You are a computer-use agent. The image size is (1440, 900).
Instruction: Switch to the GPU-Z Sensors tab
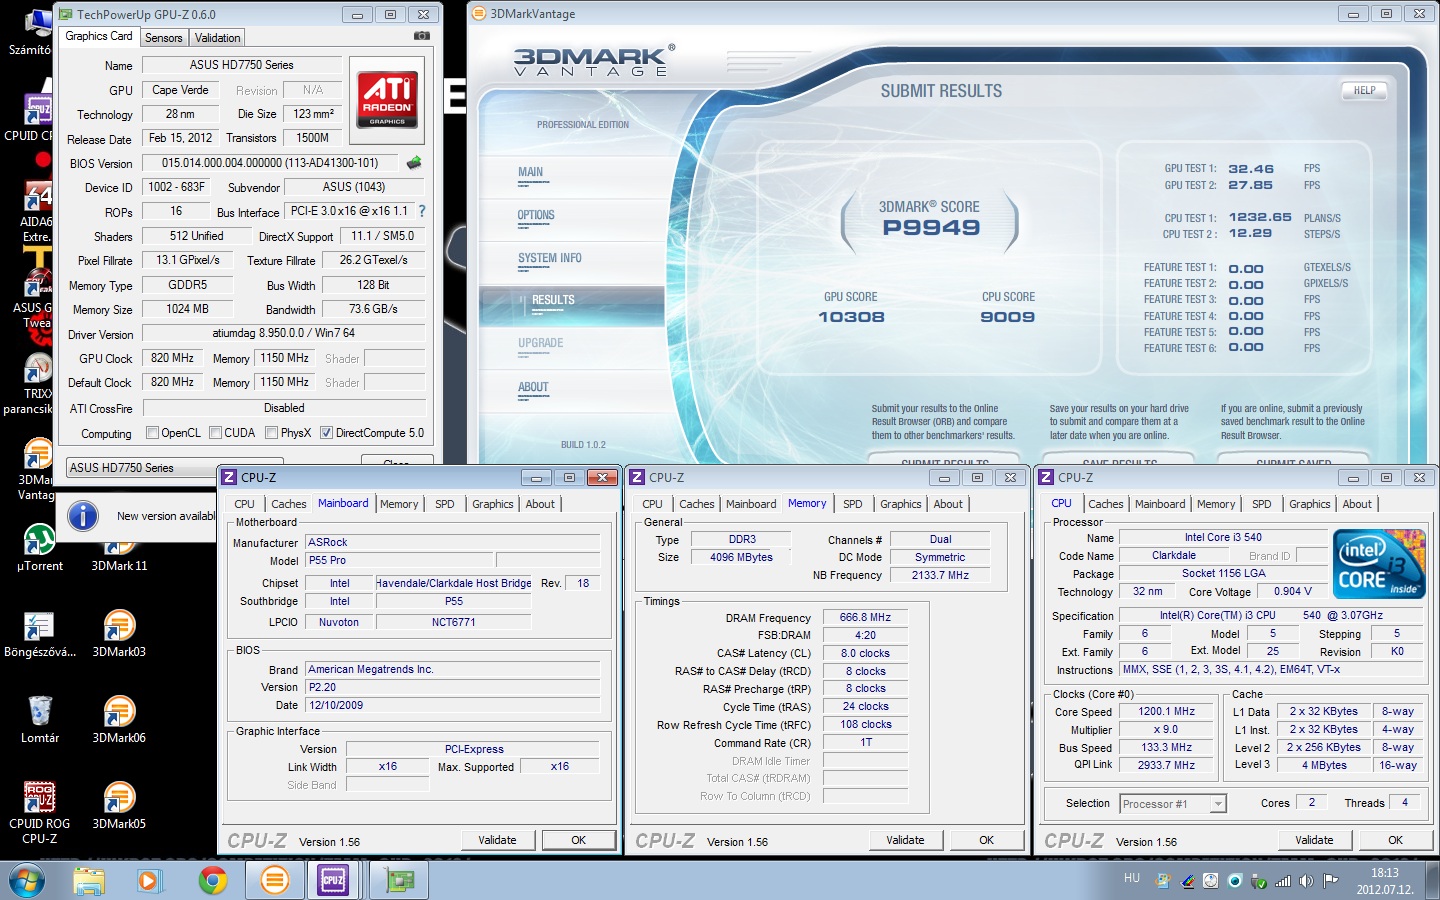163,38
